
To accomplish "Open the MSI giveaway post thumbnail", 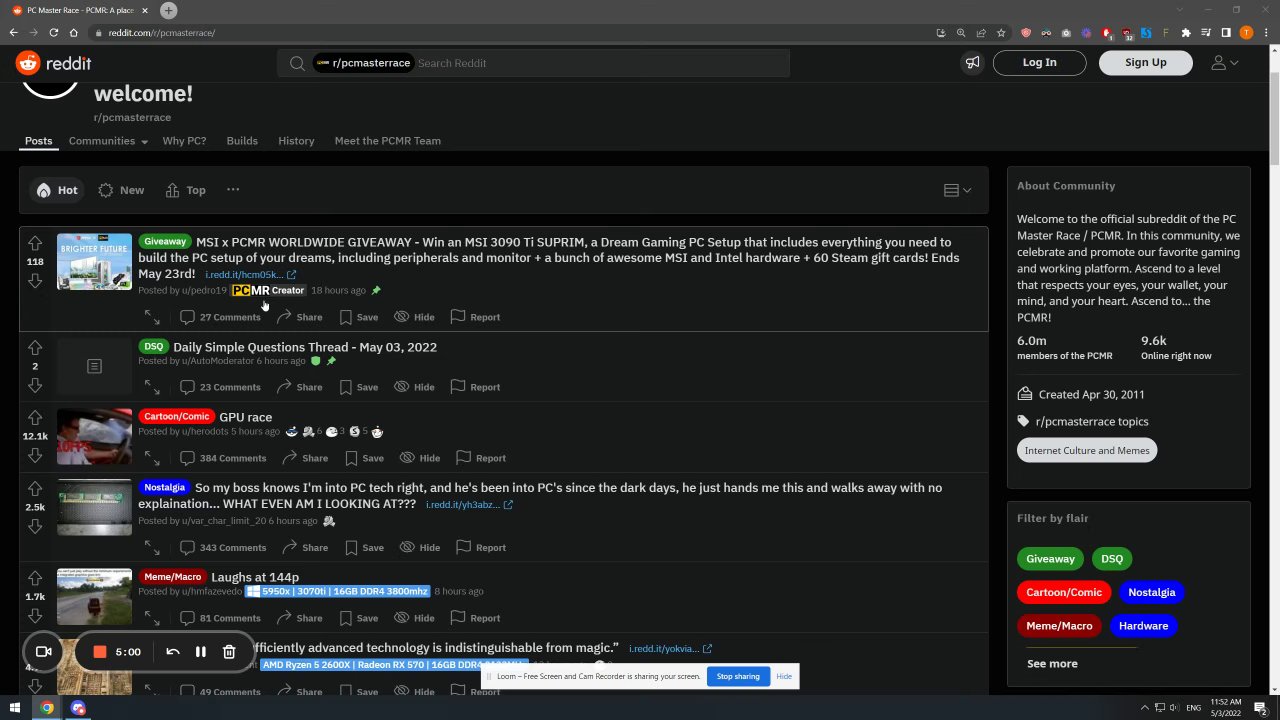I will tap(94, 262).
